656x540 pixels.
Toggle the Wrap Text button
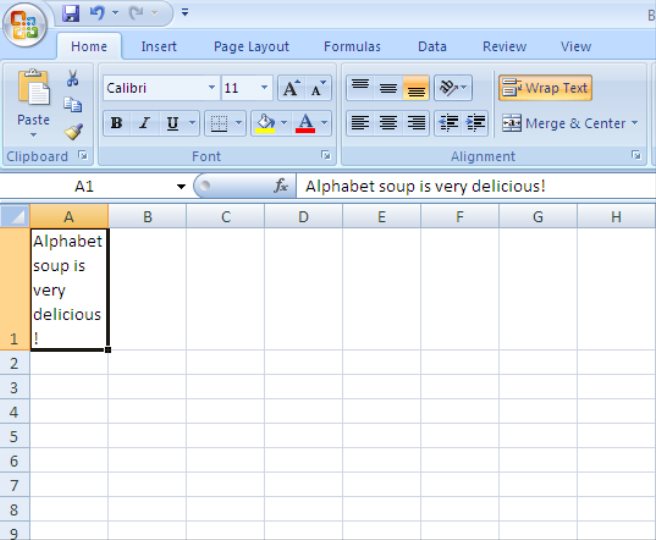coord(545,88)
